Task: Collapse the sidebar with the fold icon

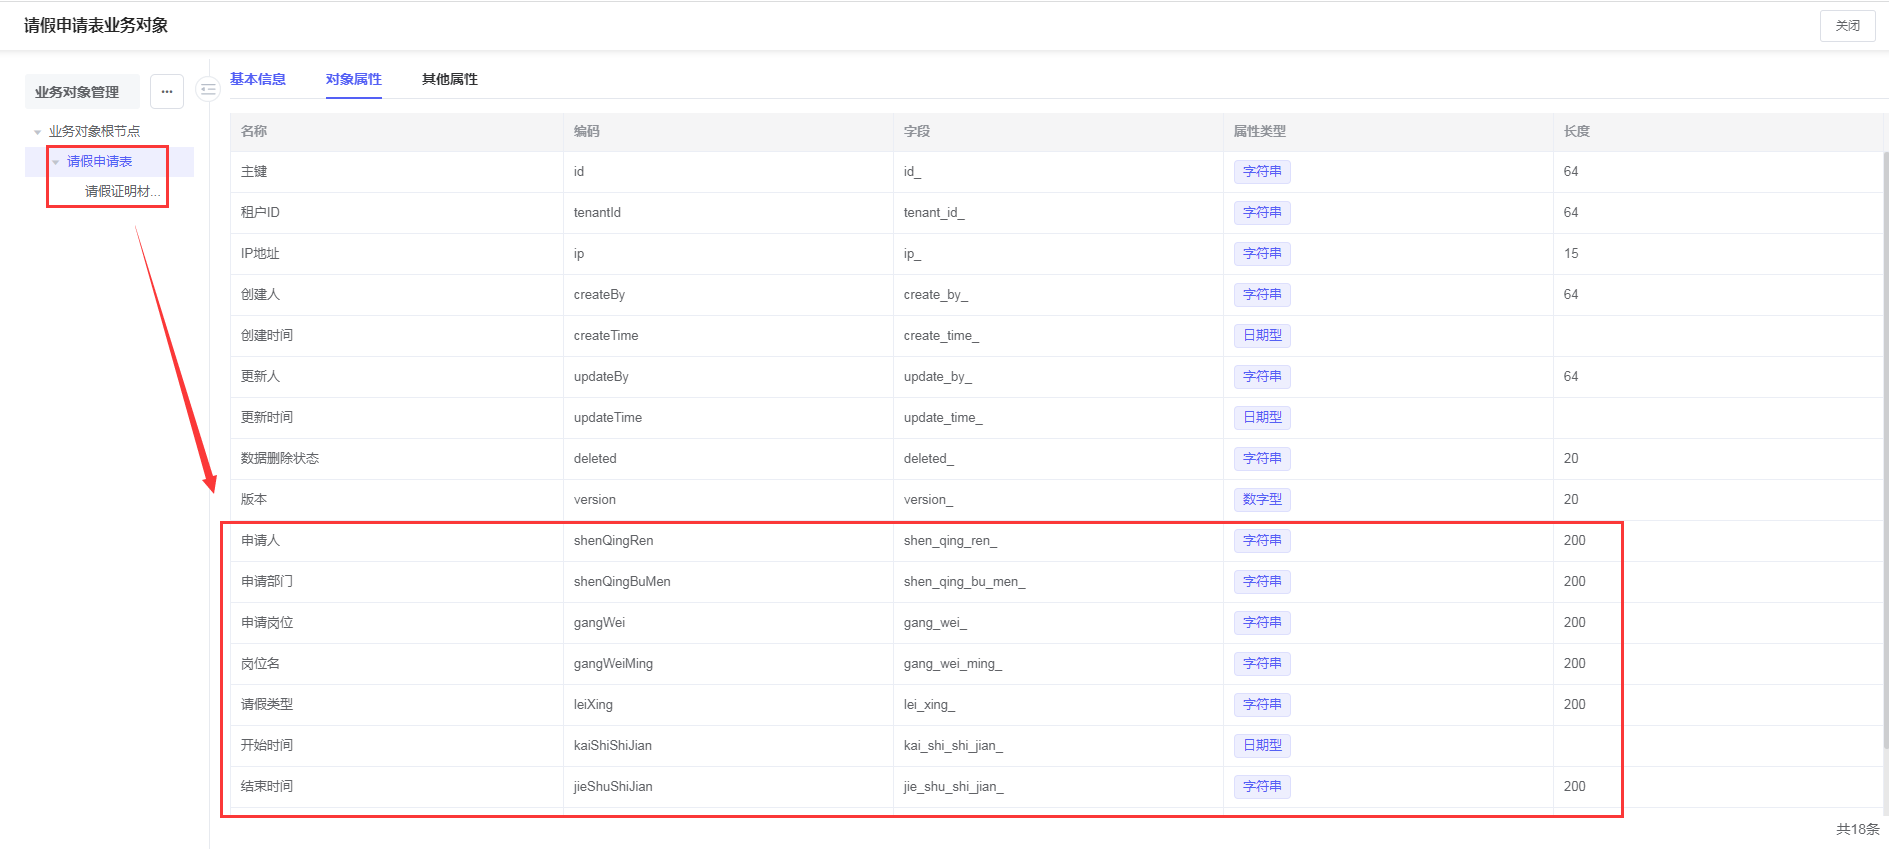Action: pyautogui.click(x=207, y=90)
